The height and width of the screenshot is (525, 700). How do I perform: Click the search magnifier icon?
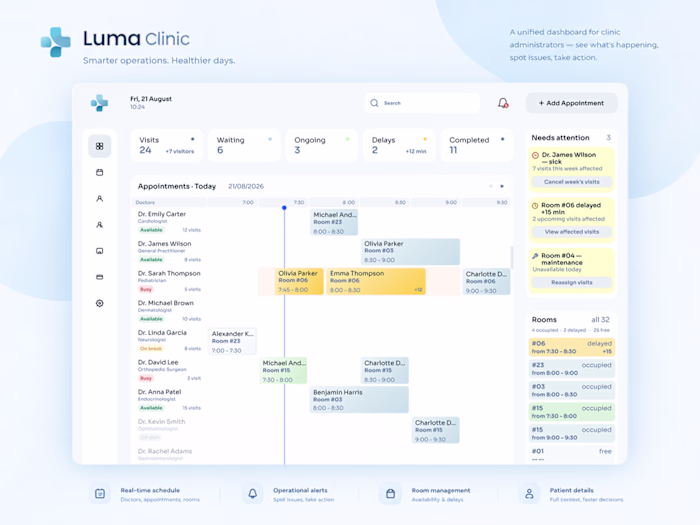click(374, 103)
